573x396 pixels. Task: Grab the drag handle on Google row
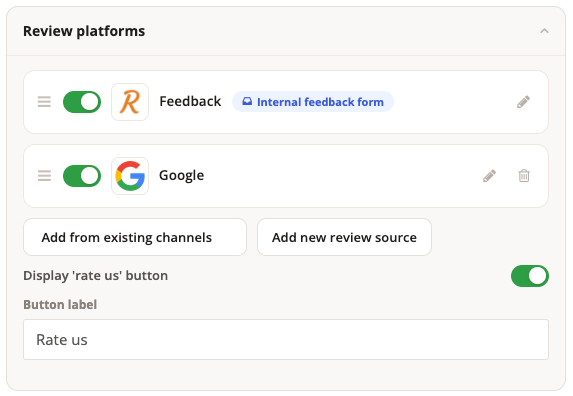[x=44, y=176]
